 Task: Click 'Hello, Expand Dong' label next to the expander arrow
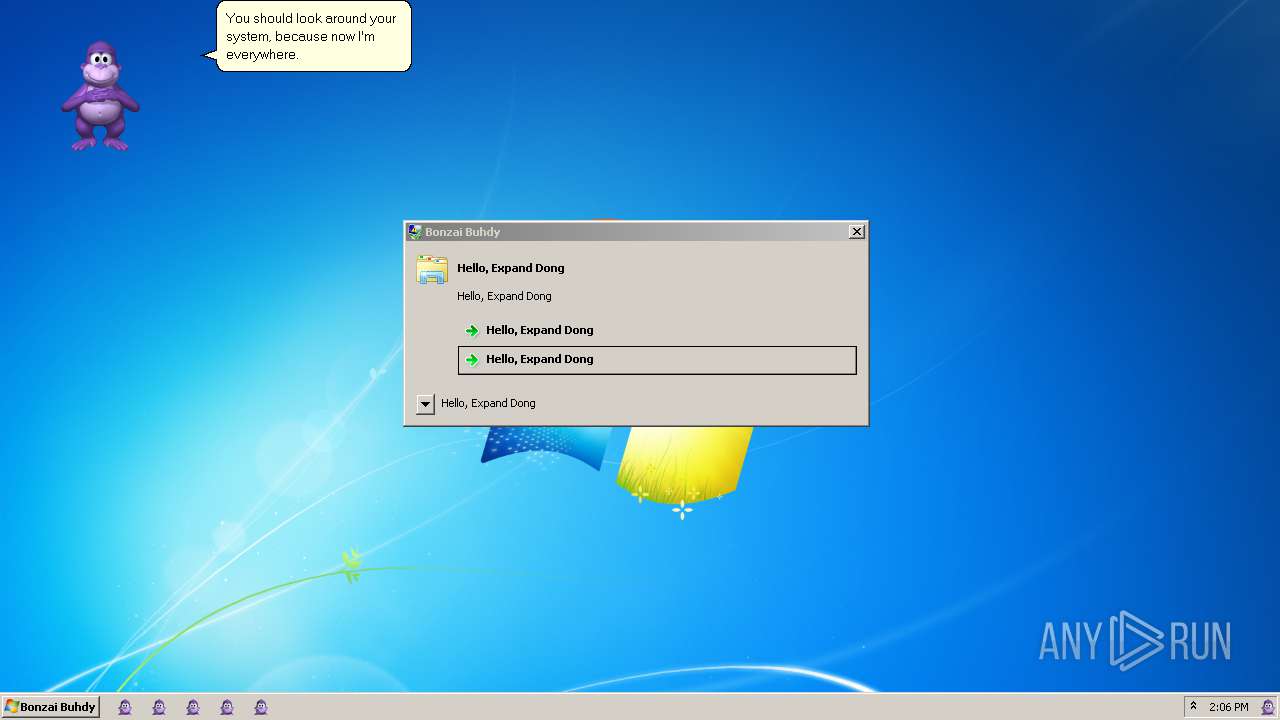[488, 403]
